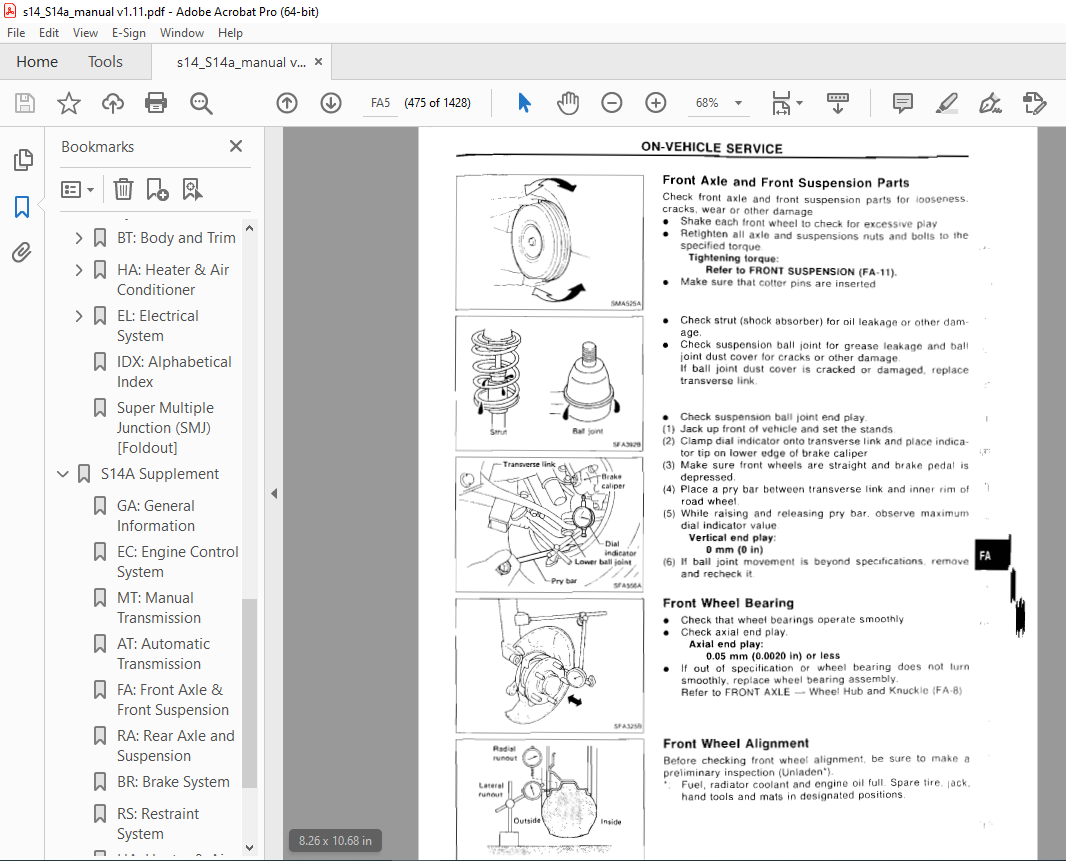Viewport: 1066px width, 861px height.
Task: Collapse the S14A Supplement bookmark
Action: click(63, 474)
